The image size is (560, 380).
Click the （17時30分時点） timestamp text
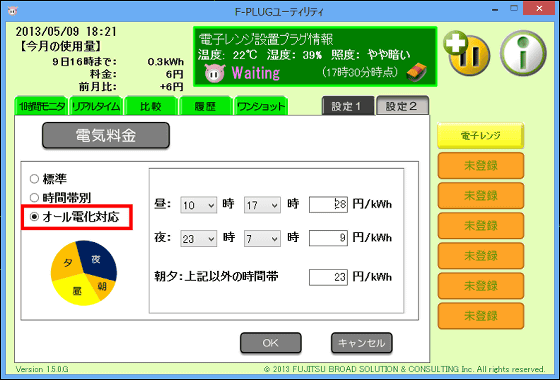[x=360, y=72]
